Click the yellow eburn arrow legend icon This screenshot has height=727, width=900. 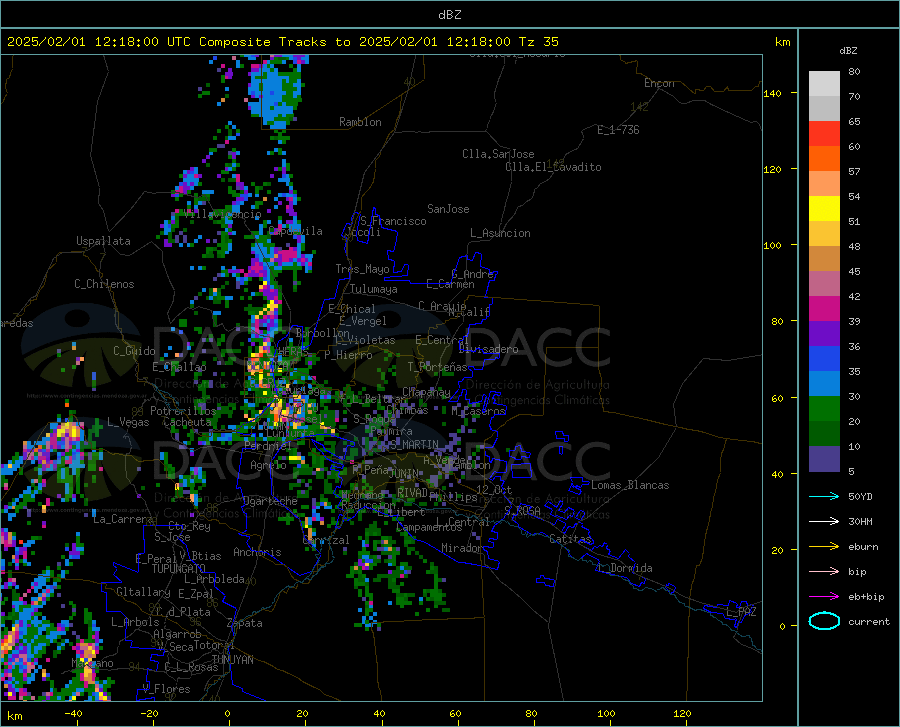[824, 547]
